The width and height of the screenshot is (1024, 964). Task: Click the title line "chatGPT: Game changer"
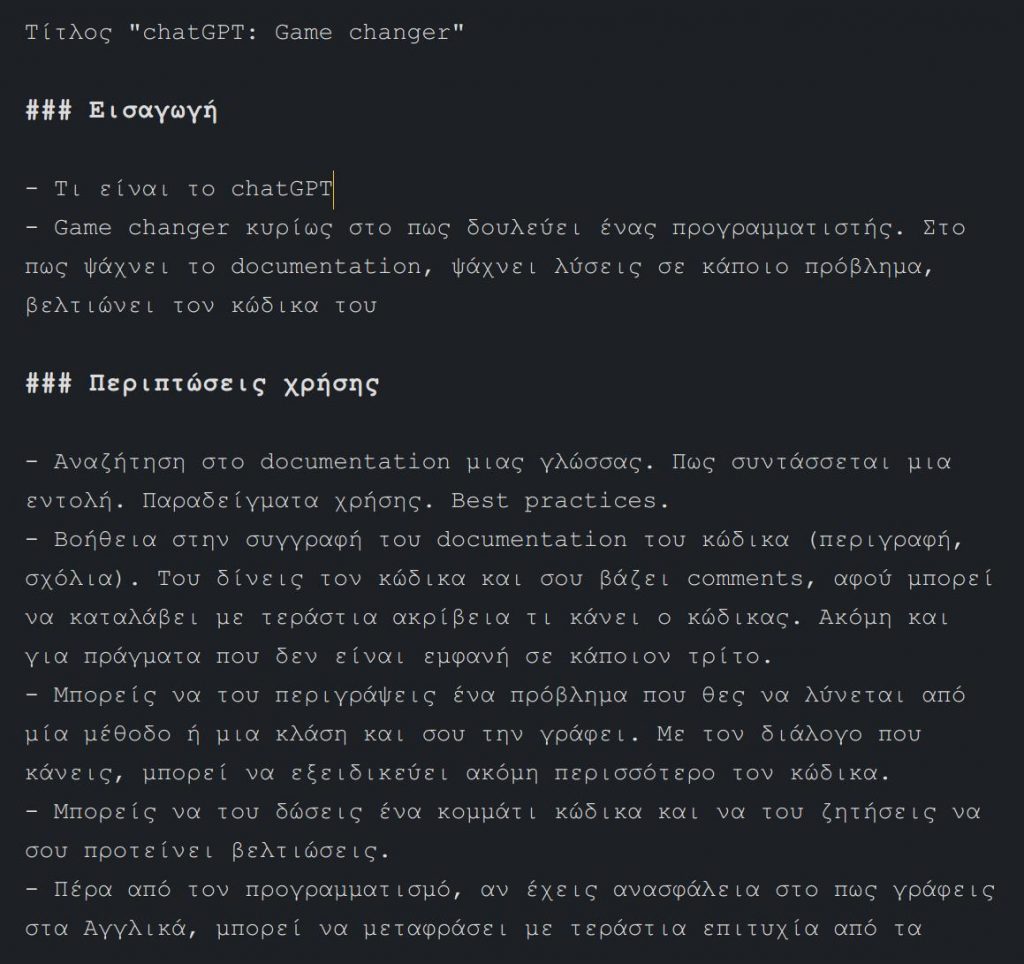point(244,32)
